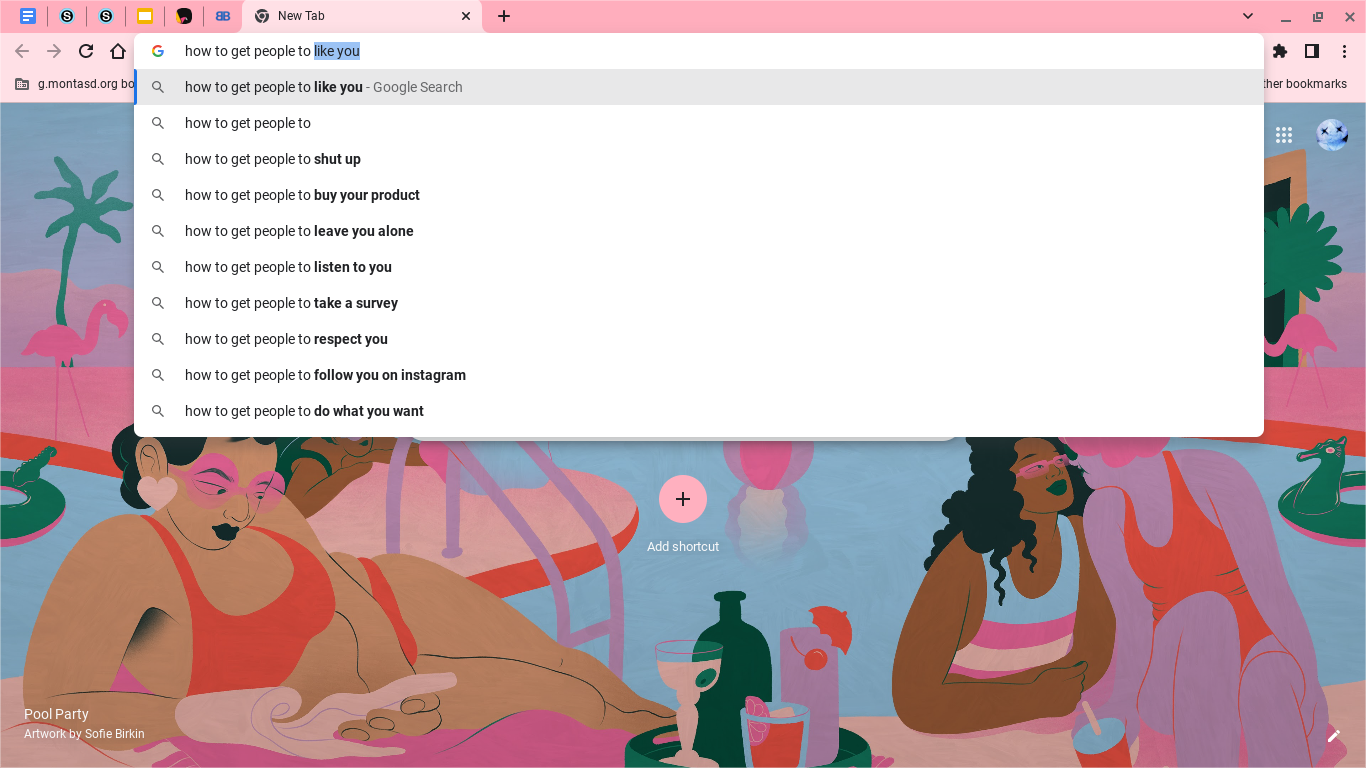
Task: Switch to the blue 8B pinned tab
Action: tap(223, 16)
